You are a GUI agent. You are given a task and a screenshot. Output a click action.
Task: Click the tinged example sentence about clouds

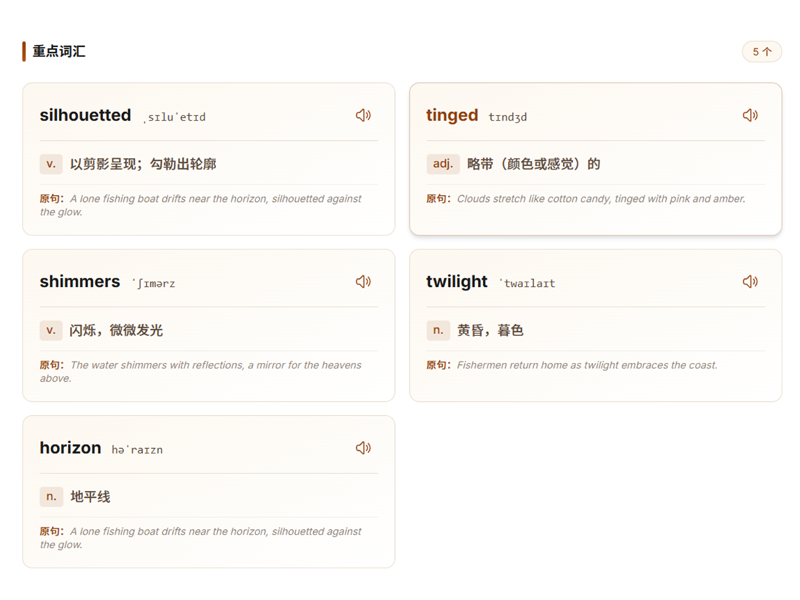[600, 199]
